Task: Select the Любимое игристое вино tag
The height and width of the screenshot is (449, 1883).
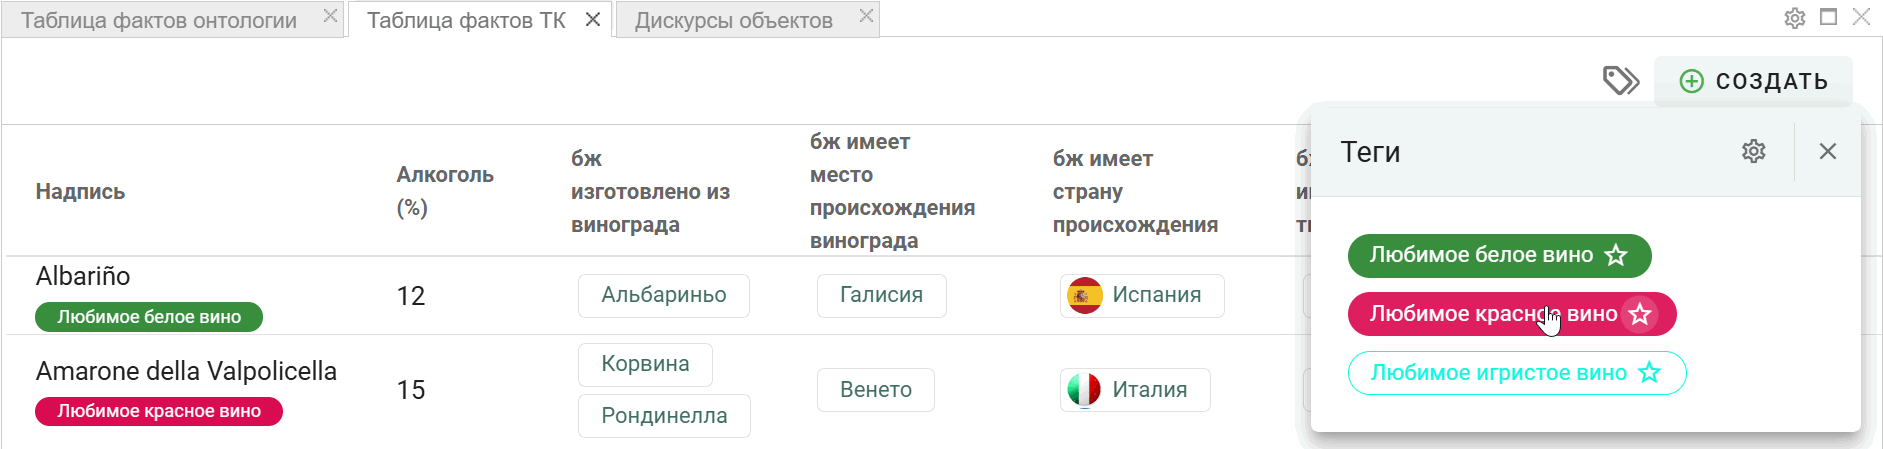Action: [1499, 373]
